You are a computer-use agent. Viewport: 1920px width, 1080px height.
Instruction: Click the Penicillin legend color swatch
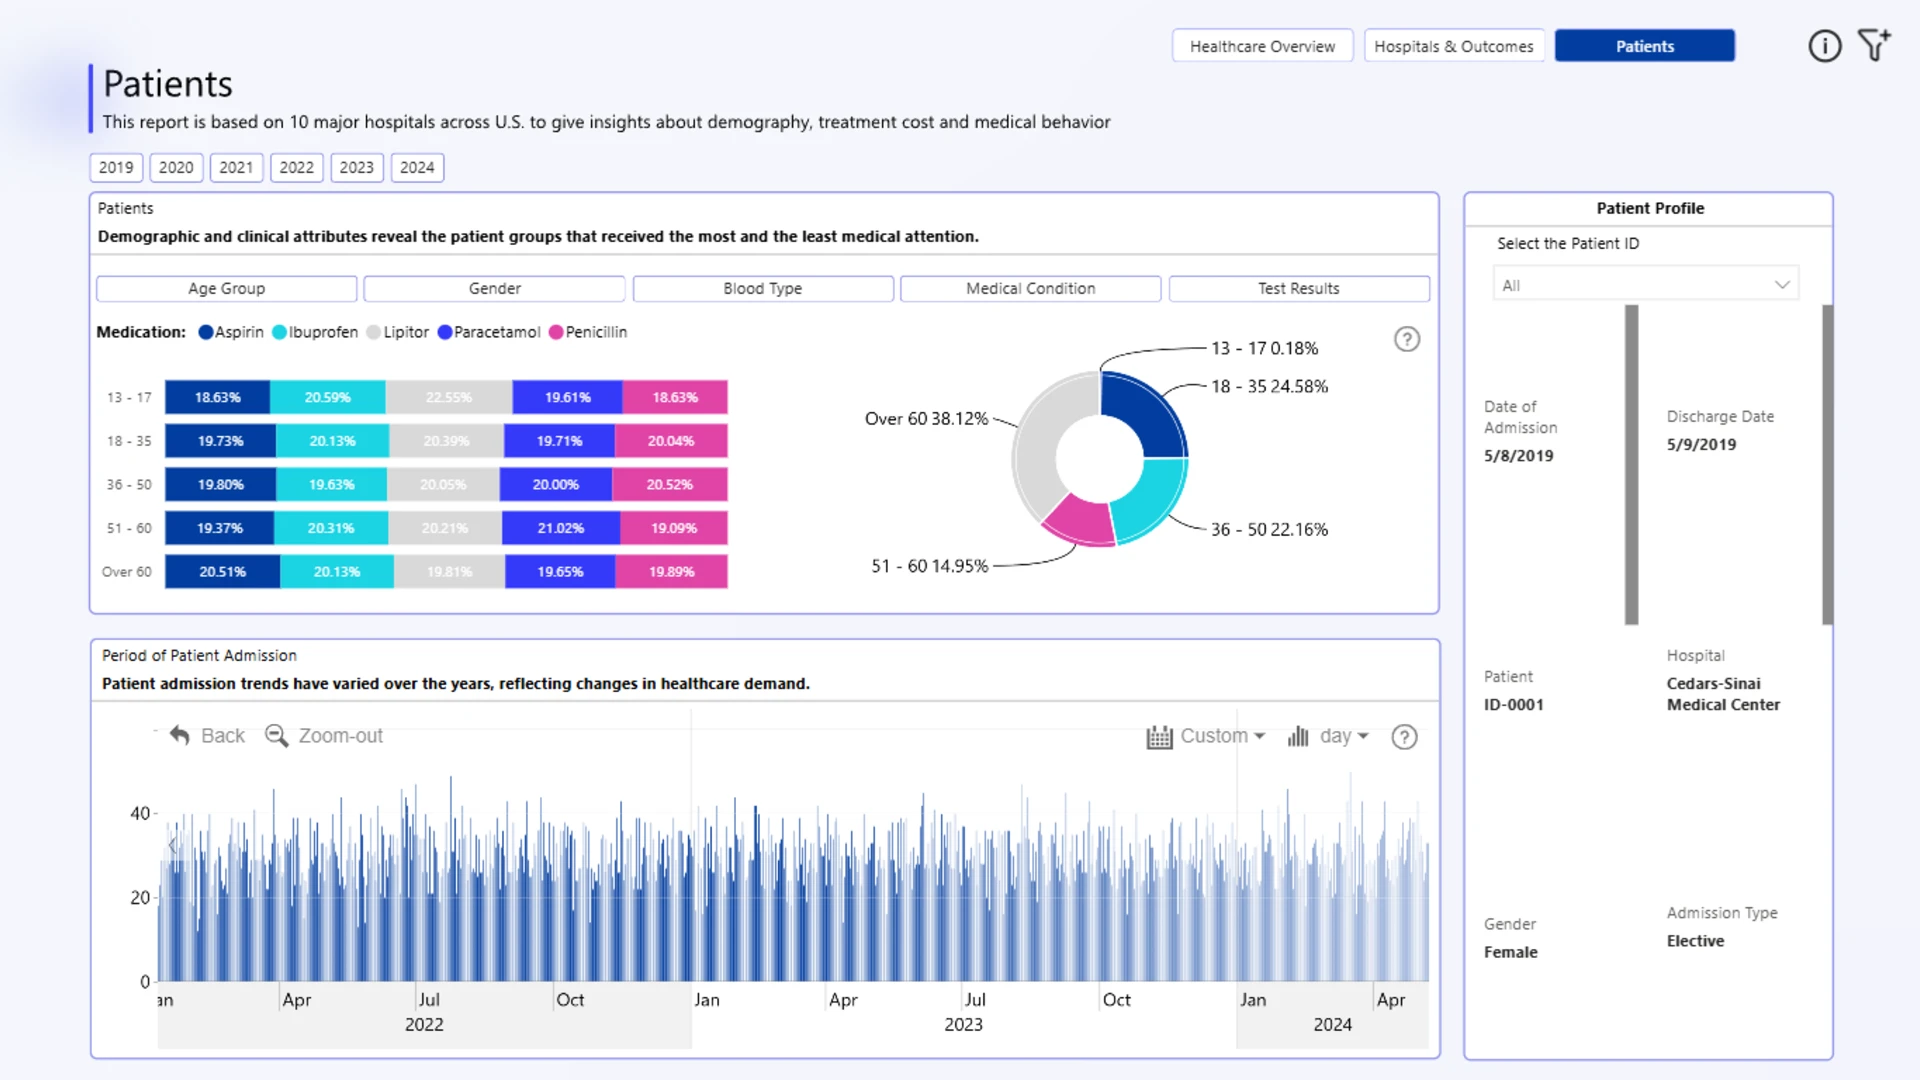click(556, 333)
